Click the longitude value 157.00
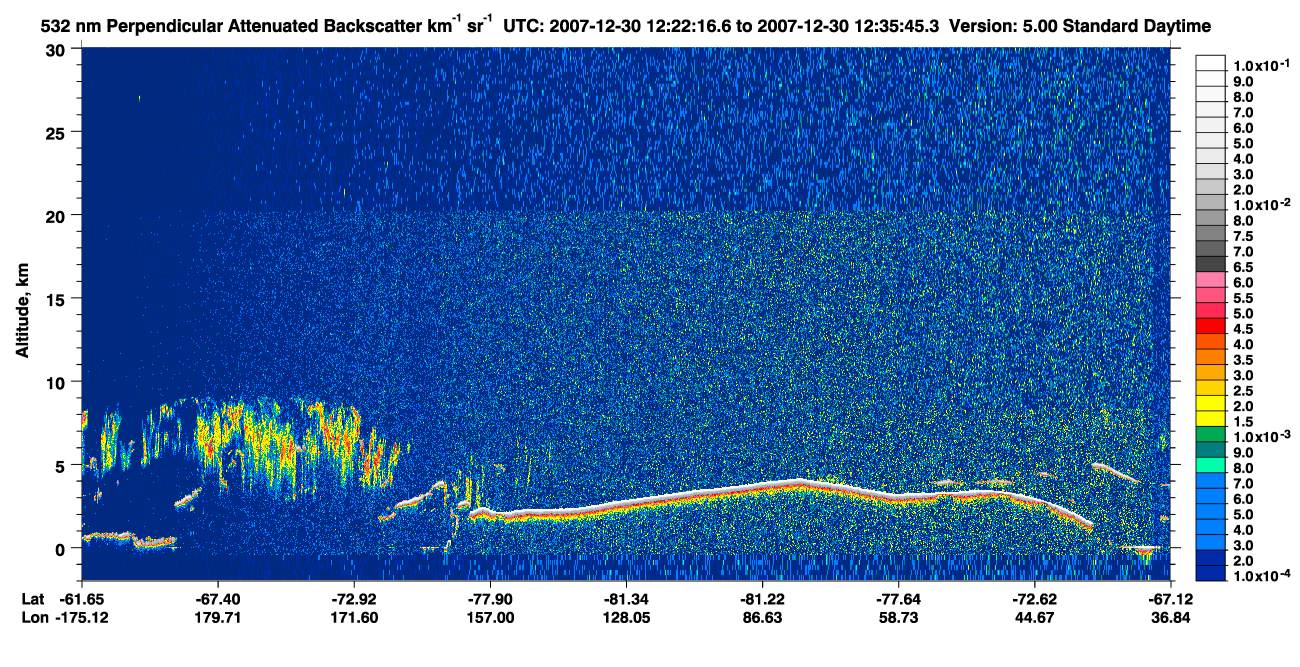The width and height of the screenshot is (1300, 667). point(490,618)
